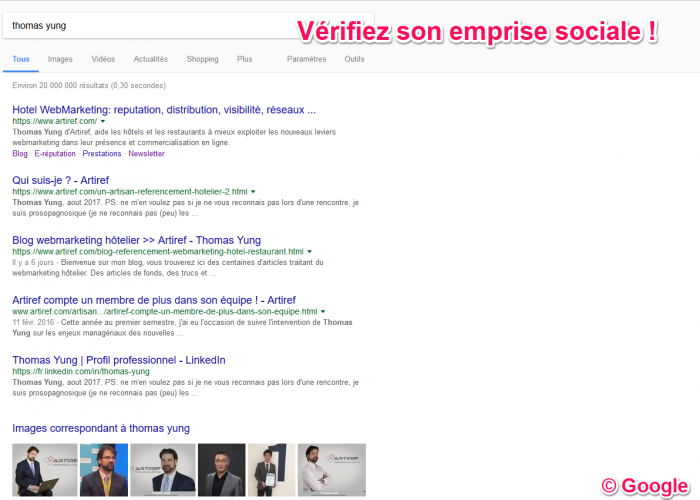Click the search box containing 'thomas yung'
This screenshot has width=700, height=500.
click(x=188, y=26)
